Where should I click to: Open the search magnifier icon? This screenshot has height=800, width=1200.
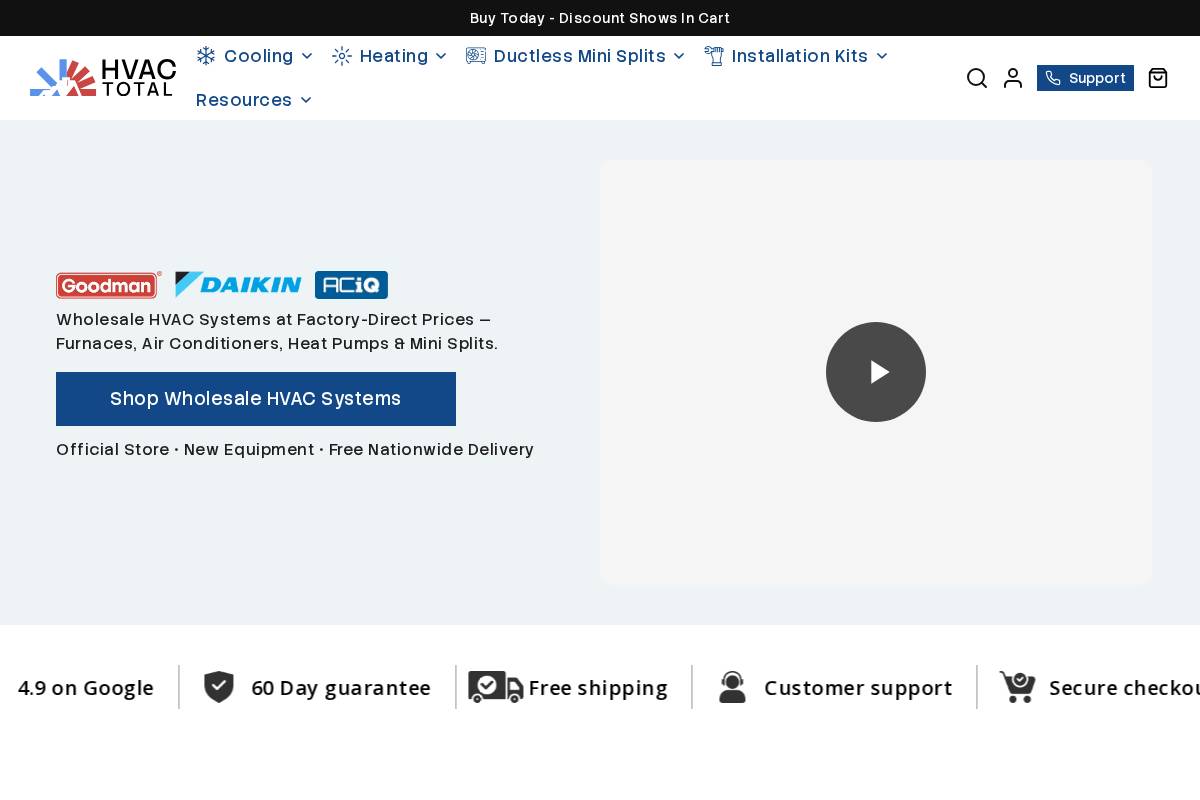[x=977, y=78]
